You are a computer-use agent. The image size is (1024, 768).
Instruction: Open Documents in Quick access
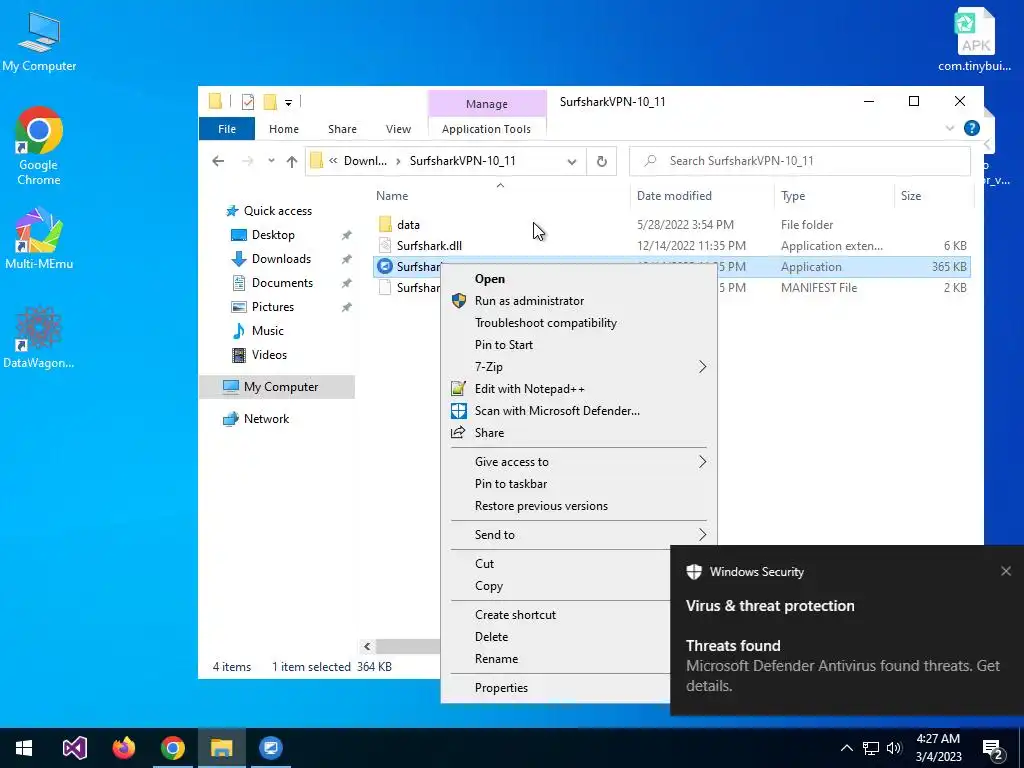tap(282, 283)
